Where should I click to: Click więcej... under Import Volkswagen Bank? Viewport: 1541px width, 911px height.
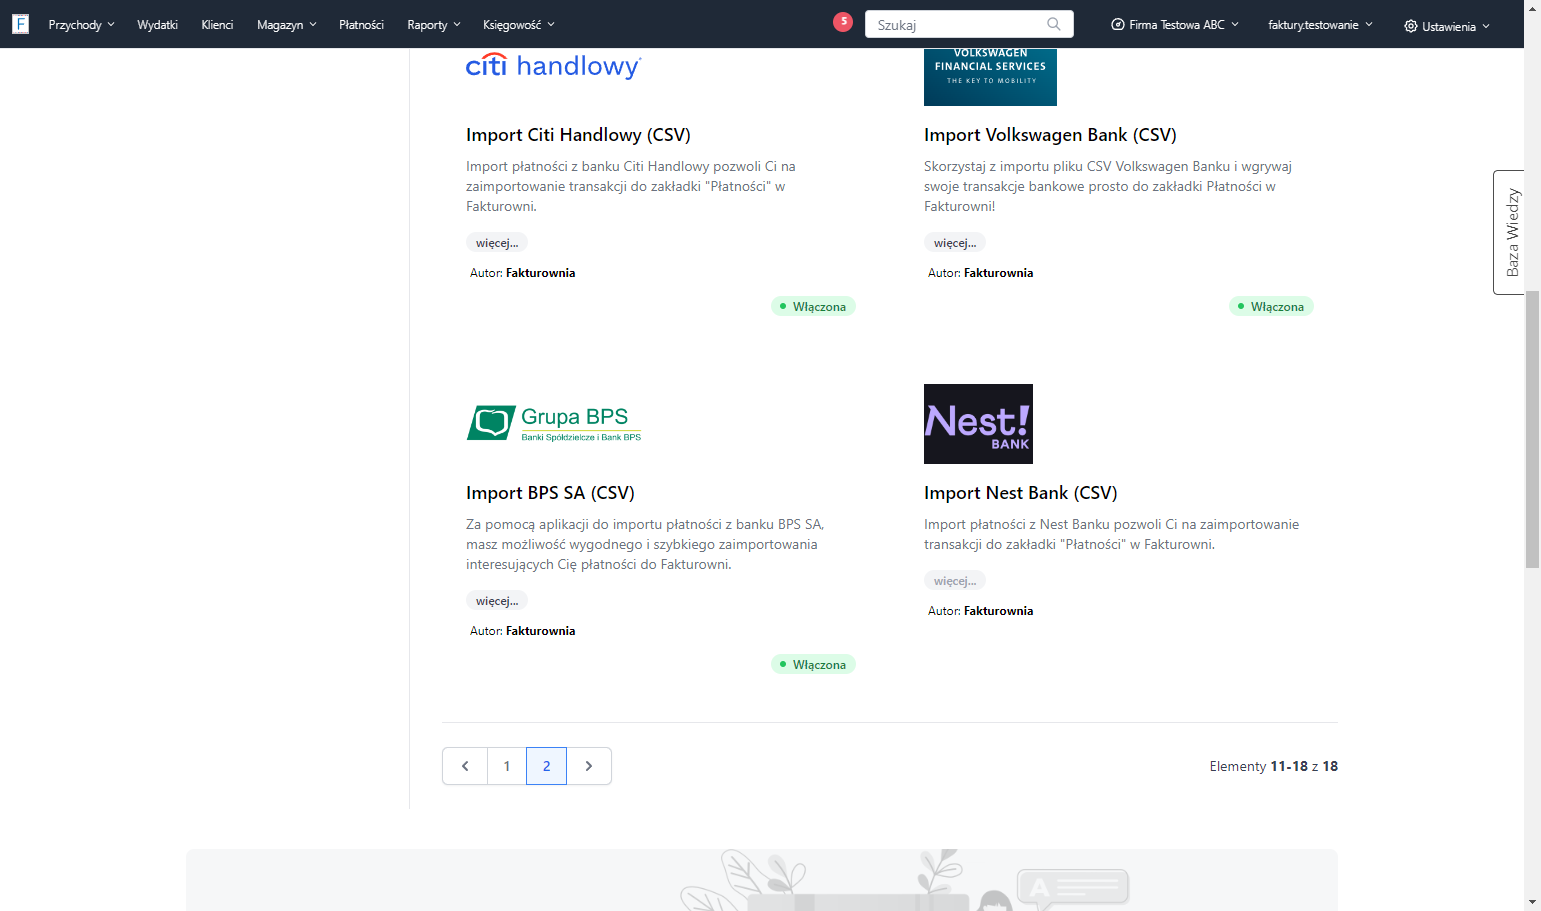pyautogui.click(x=955, y=243)
